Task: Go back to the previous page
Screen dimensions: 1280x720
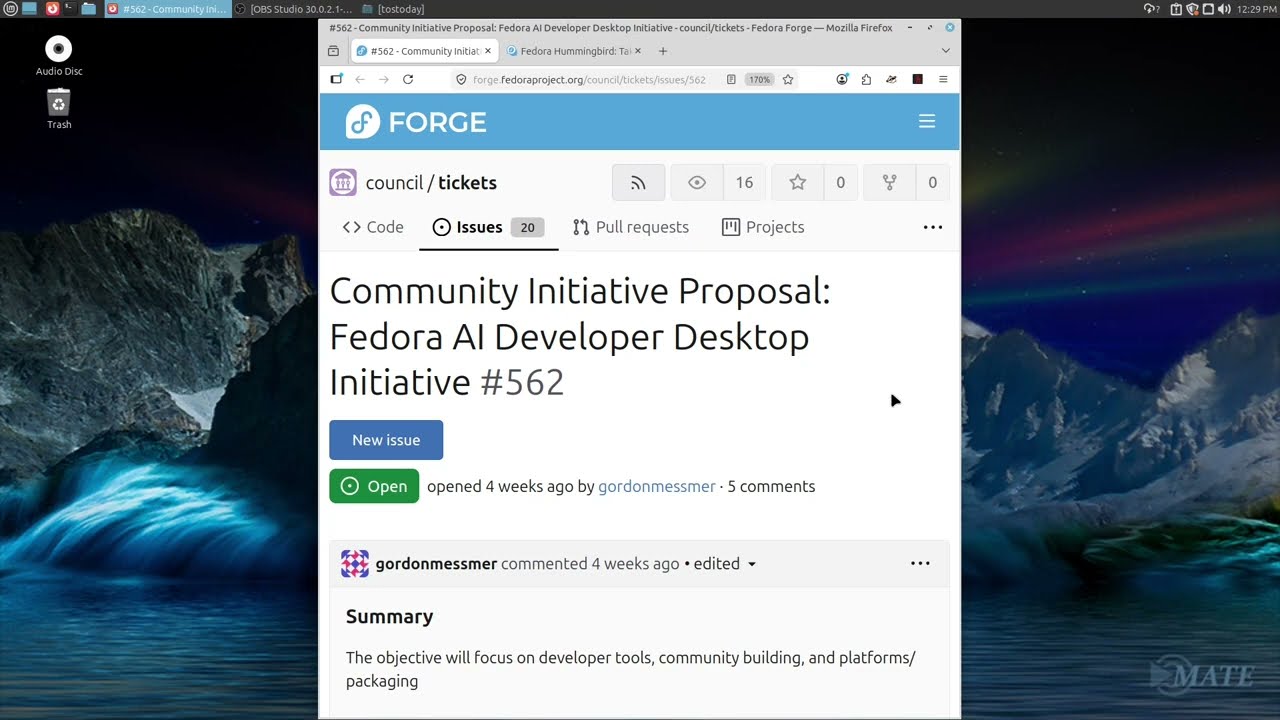Action: coord(360,79)
